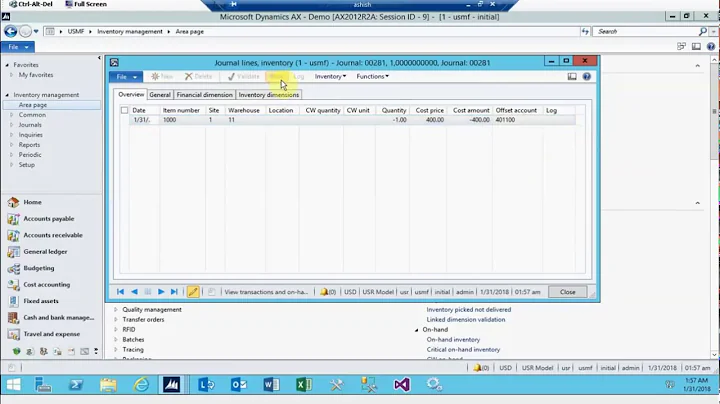720x404 pixels.
Task: Open Accounts receivable module
Action: pyautogui.click(x=53, y=235)
